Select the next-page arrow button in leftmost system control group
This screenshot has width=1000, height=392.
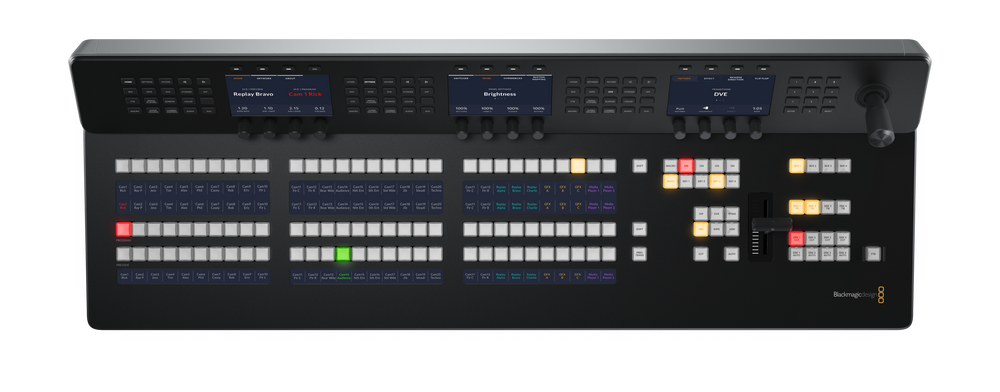203,82
